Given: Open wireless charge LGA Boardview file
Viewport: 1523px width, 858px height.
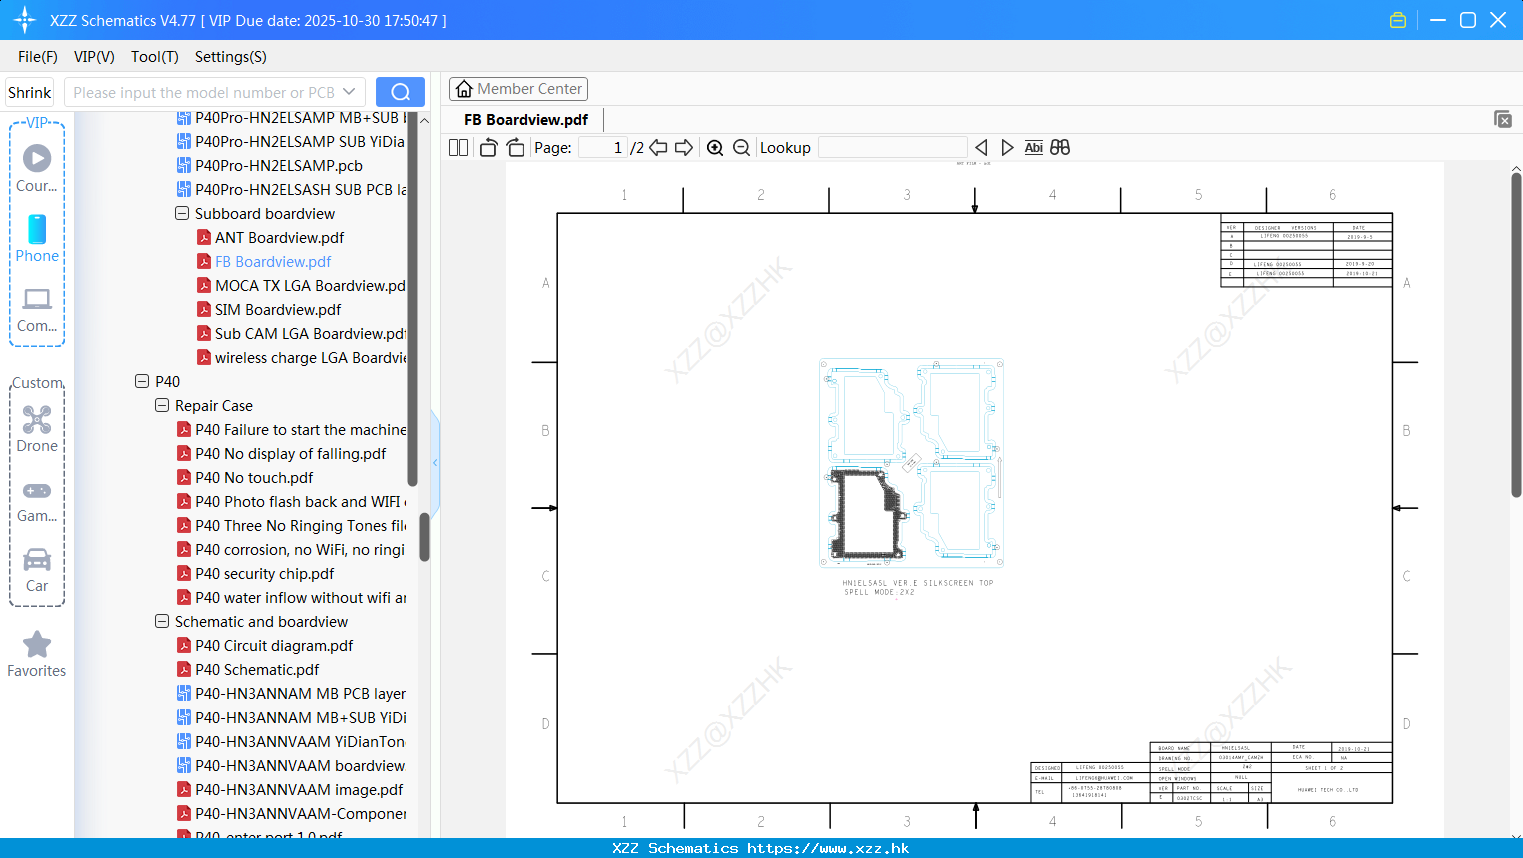Looking at the screenshot, I should [x=310, y=357].
